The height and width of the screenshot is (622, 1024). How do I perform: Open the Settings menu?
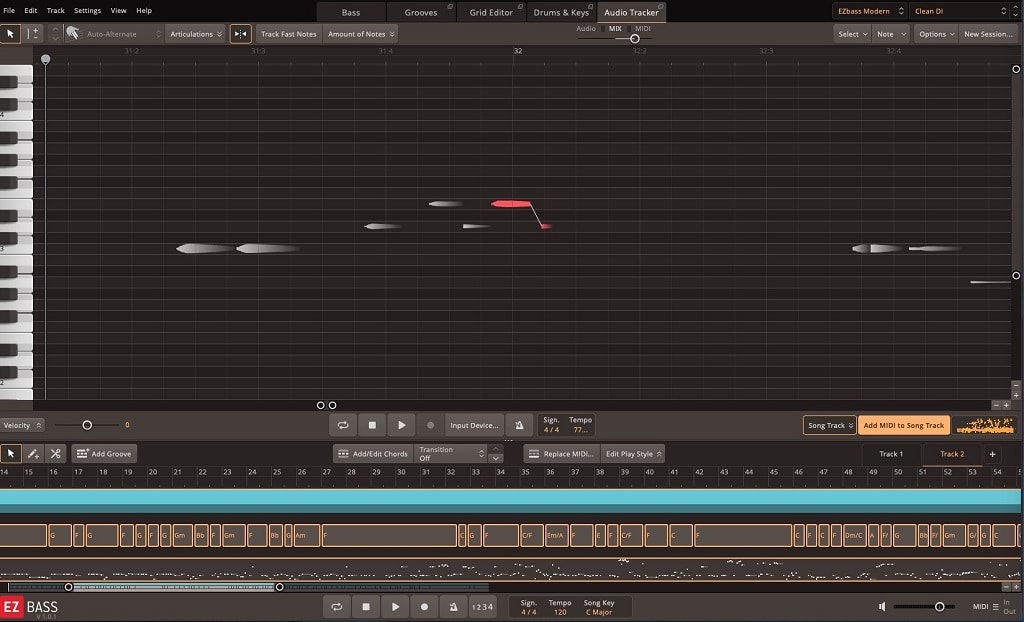click(88, 10)
